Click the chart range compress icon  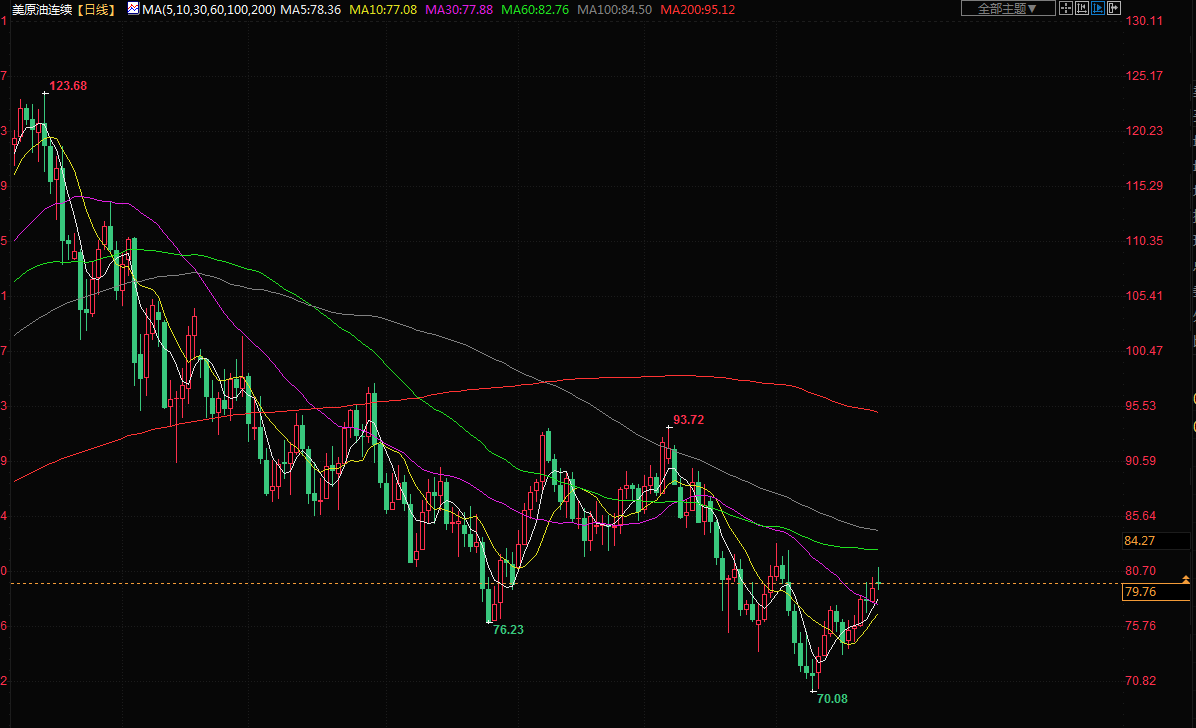tap(1081, 8)
